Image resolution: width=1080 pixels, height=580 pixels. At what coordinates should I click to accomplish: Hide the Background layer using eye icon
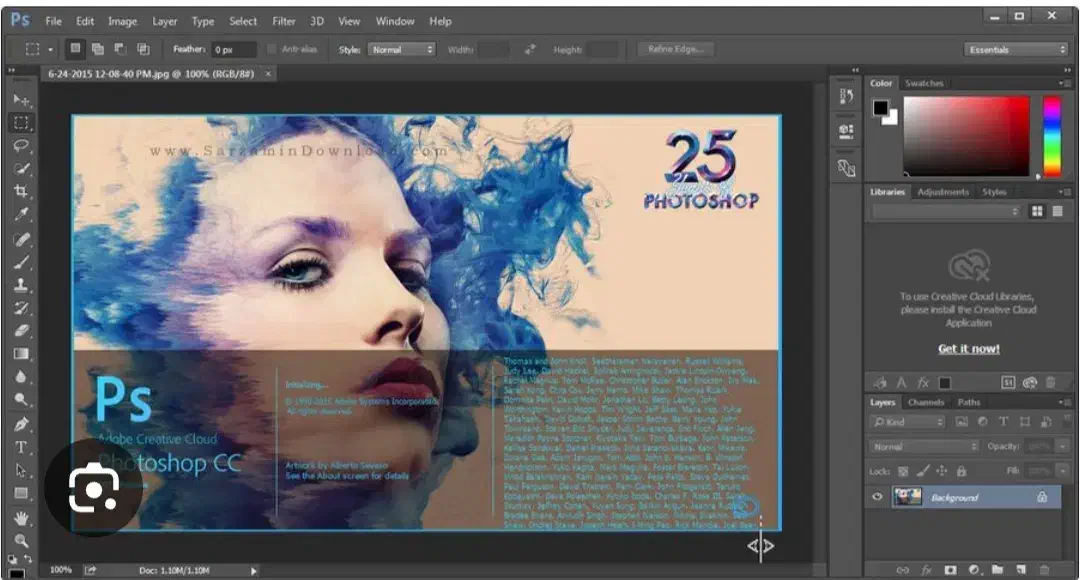coord(878,497)
